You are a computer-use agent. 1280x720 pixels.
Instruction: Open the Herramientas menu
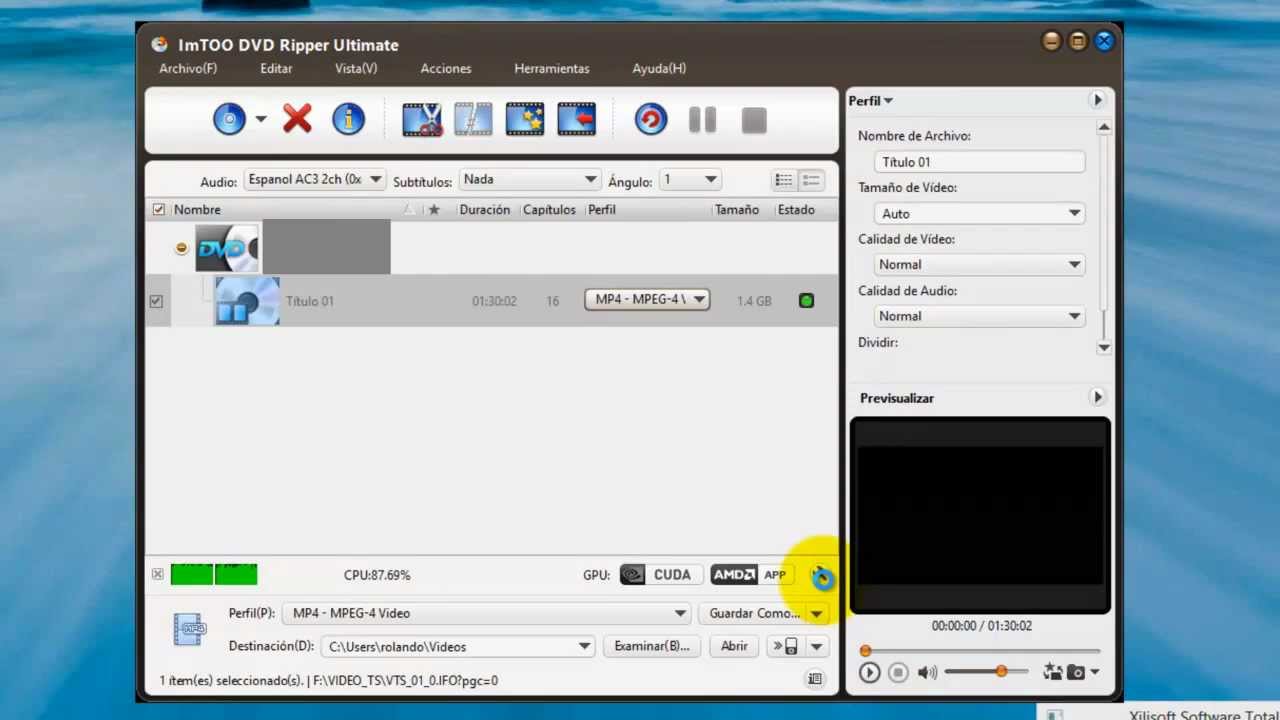pyautogui.click(x=552, y=69)
